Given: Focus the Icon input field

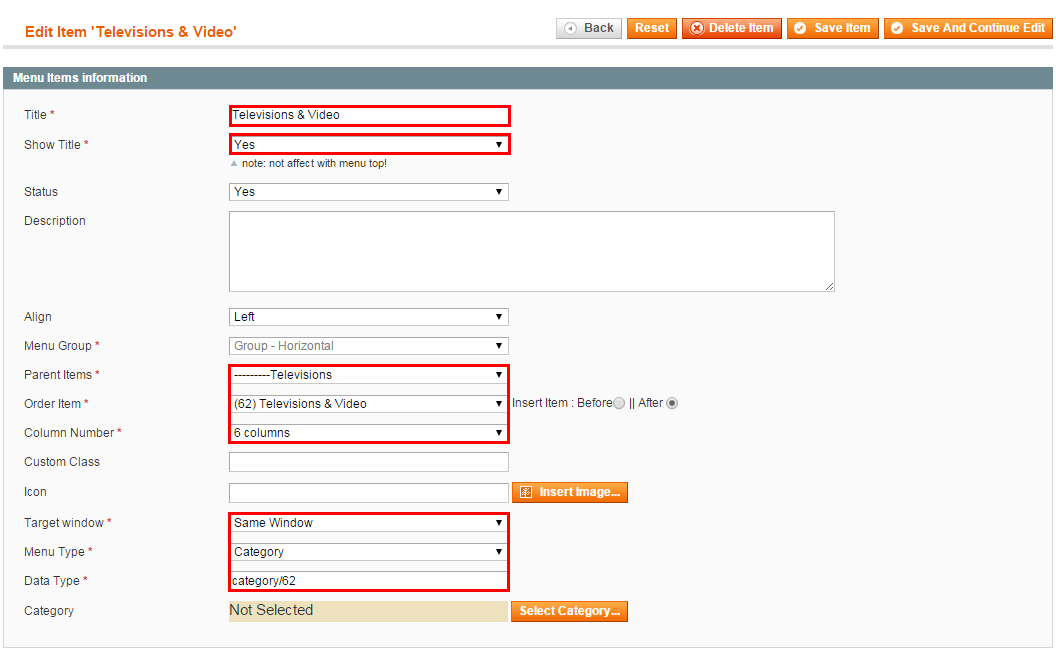Looking at the screenshot, I should (369, 492).
